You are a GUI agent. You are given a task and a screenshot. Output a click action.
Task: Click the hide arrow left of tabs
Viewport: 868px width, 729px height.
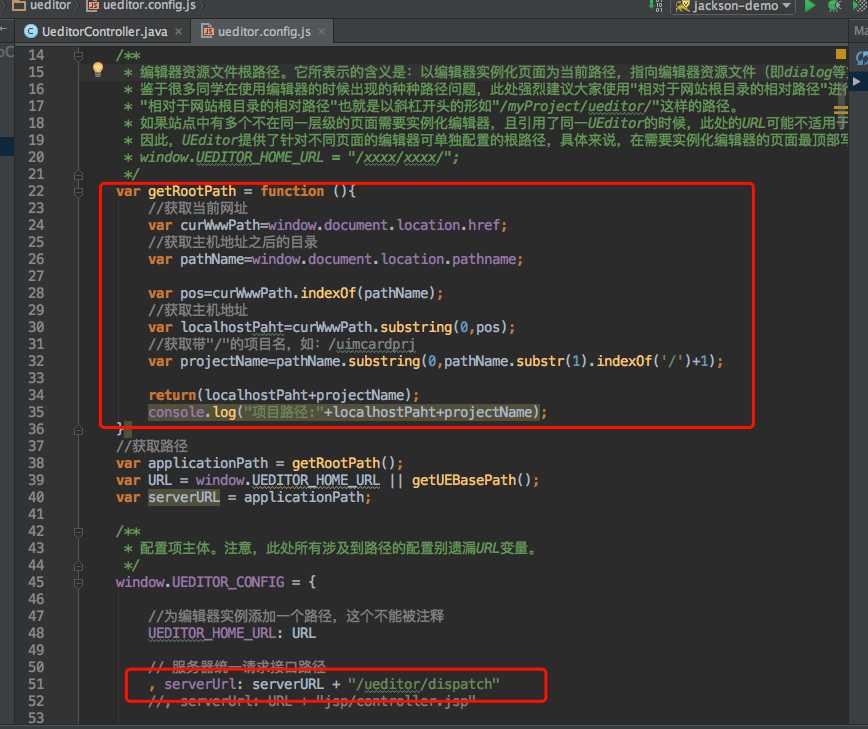pyautogui.click(x=3, y=28)
